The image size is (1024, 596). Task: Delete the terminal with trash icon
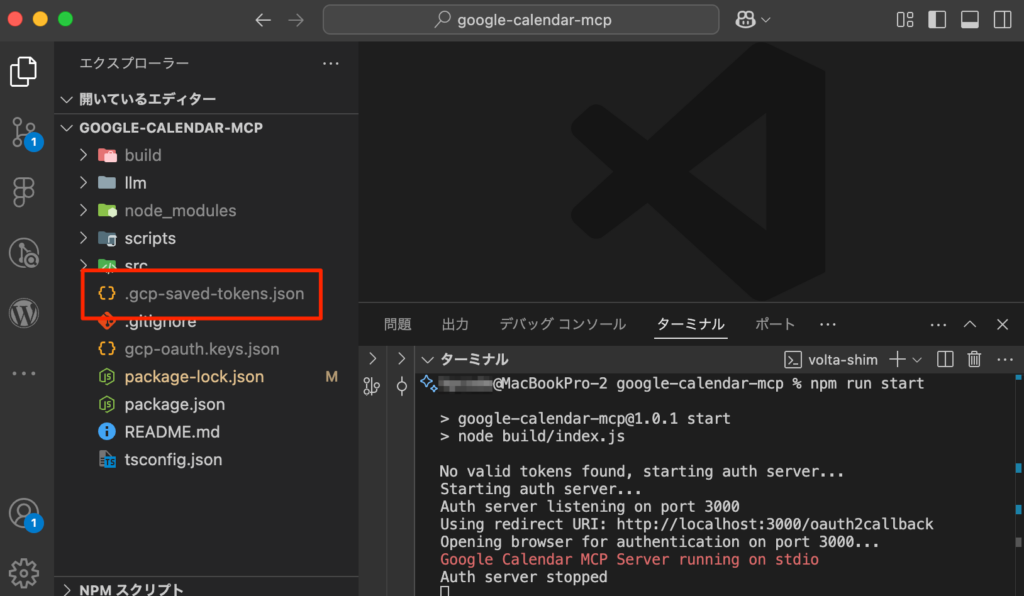point(974,359)
